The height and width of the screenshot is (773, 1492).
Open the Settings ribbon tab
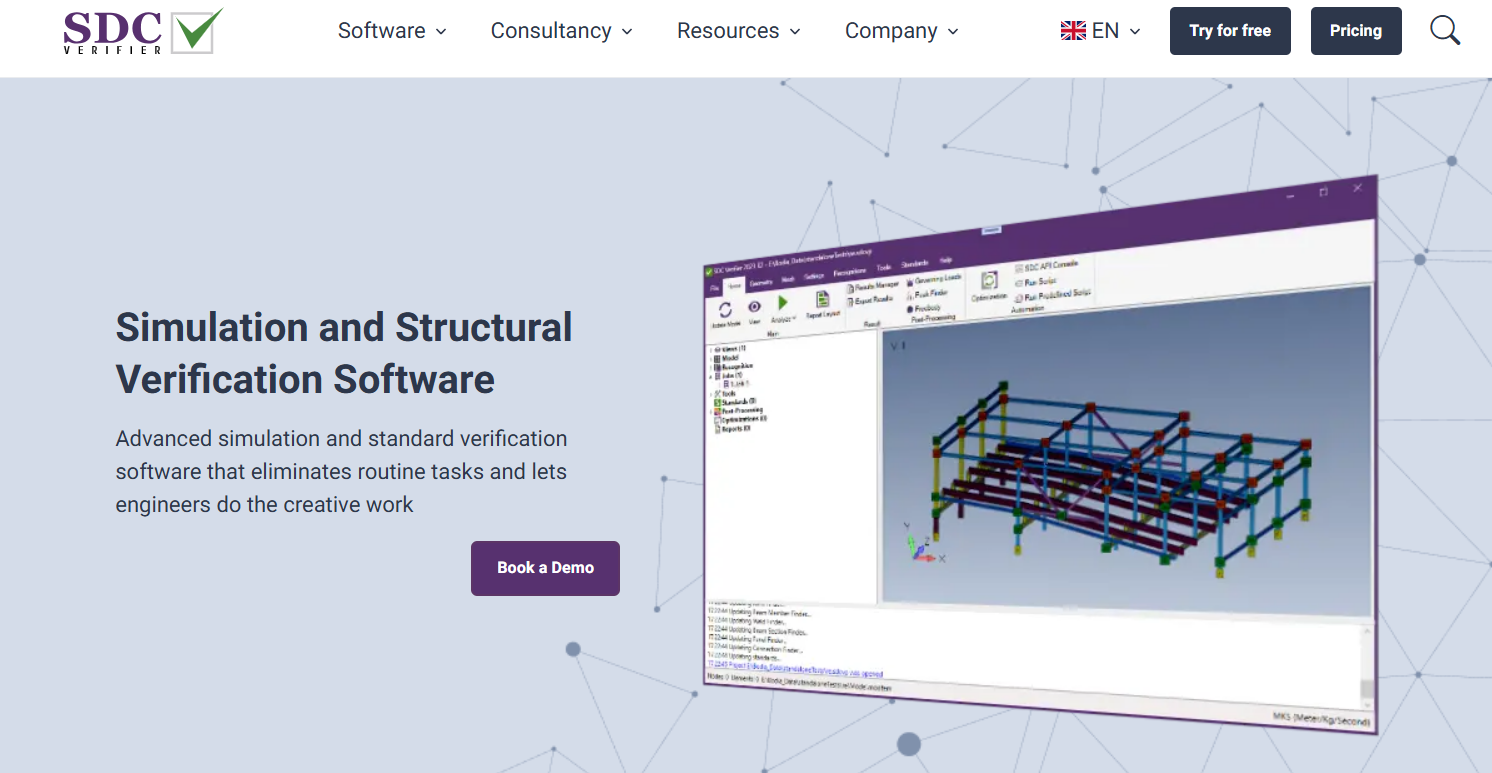(814, 276)
